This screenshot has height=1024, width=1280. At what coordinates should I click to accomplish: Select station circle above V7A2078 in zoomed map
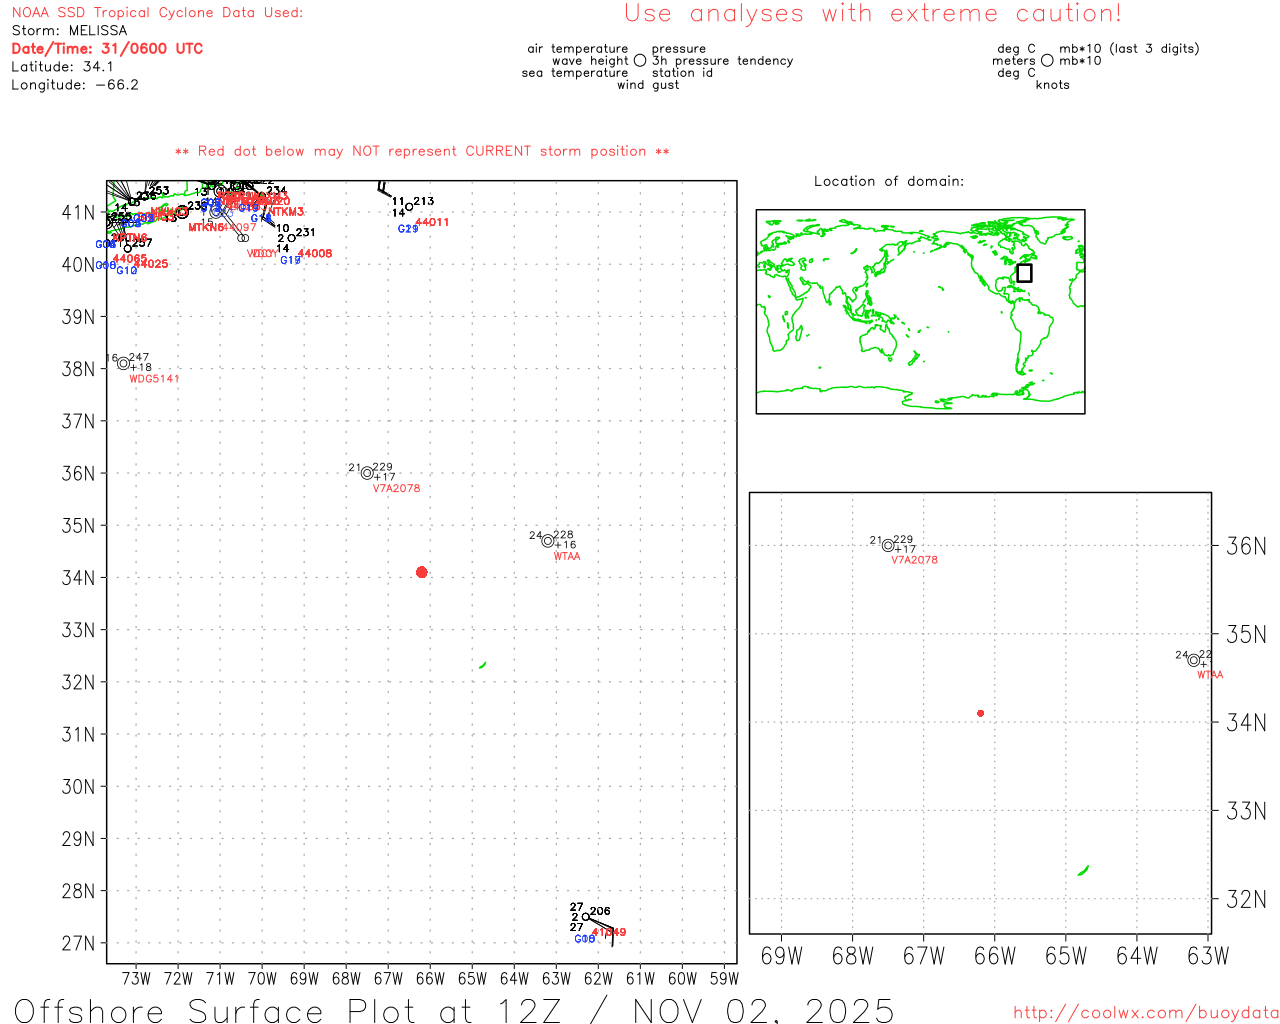tap(888, 545)
